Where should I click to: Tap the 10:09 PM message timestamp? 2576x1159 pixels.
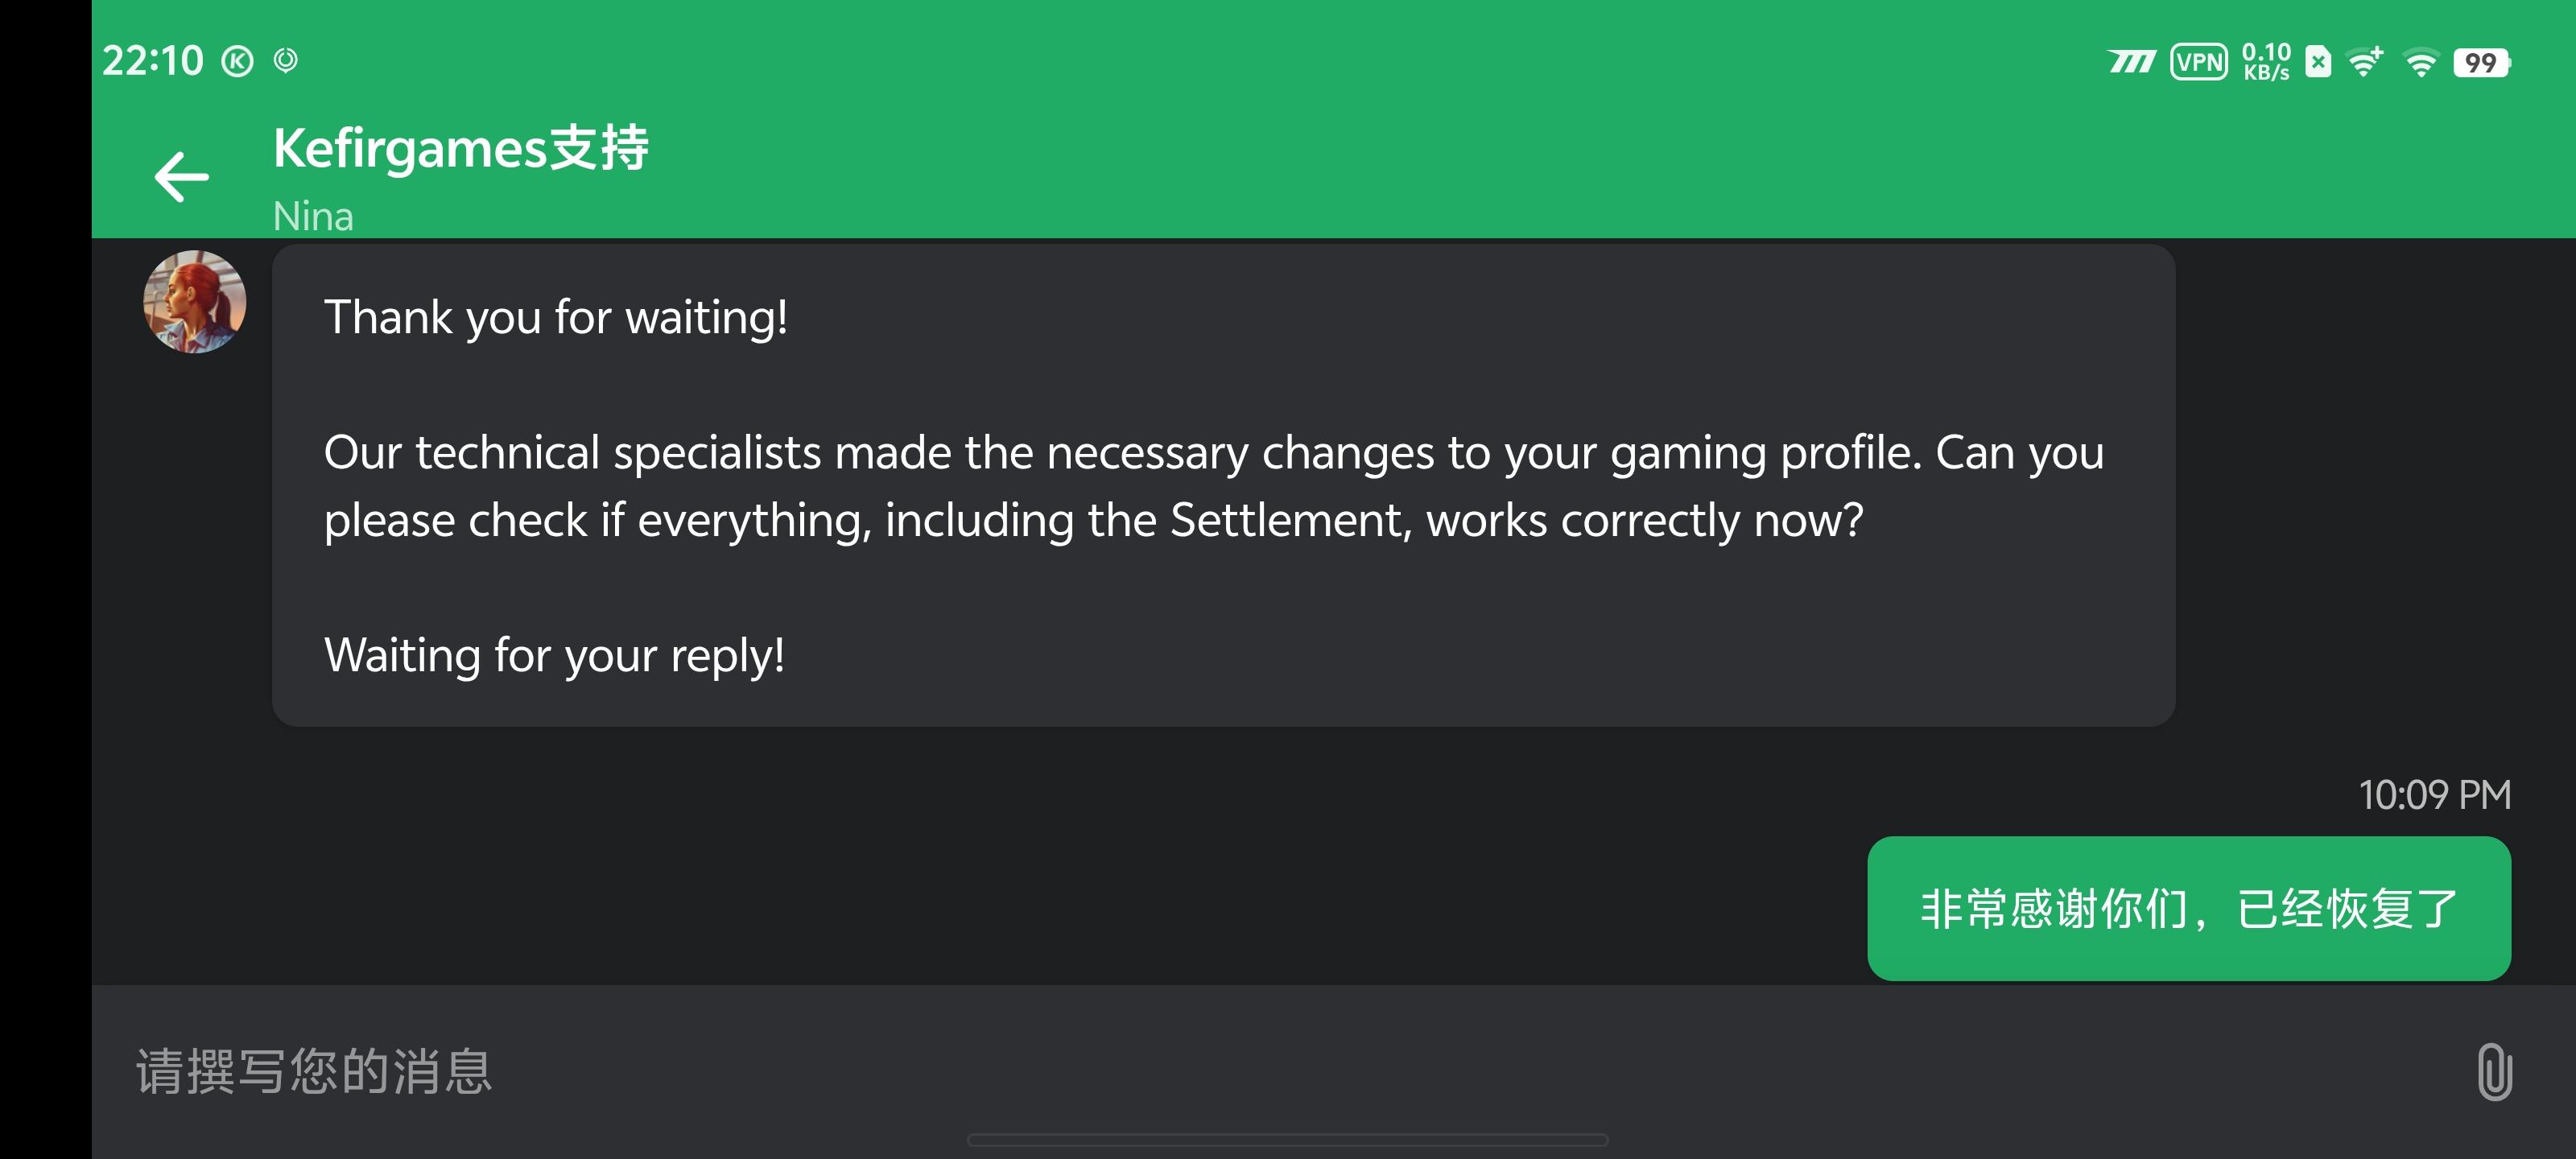pyautogui.click(x=2434, y=795)
